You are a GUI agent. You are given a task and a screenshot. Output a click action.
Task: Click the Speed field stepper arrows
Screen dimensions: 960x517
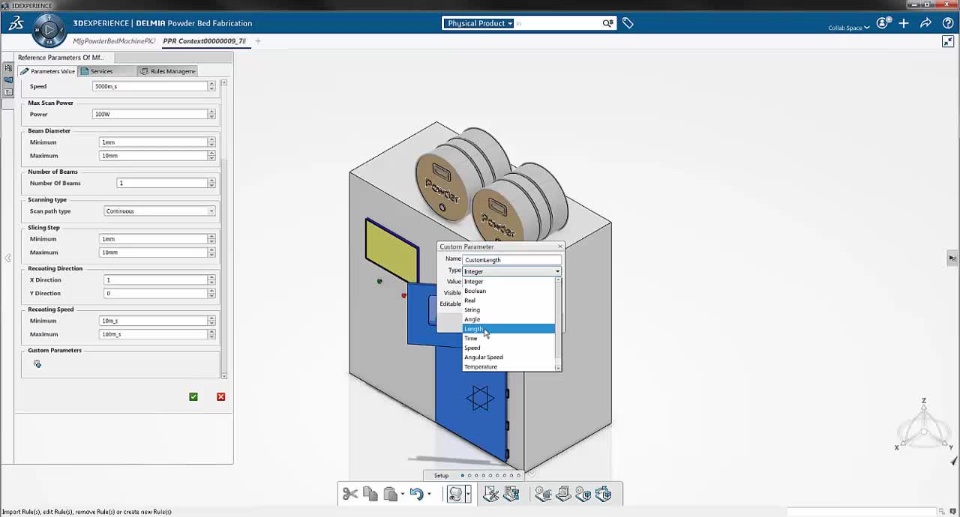coord(212,86)
